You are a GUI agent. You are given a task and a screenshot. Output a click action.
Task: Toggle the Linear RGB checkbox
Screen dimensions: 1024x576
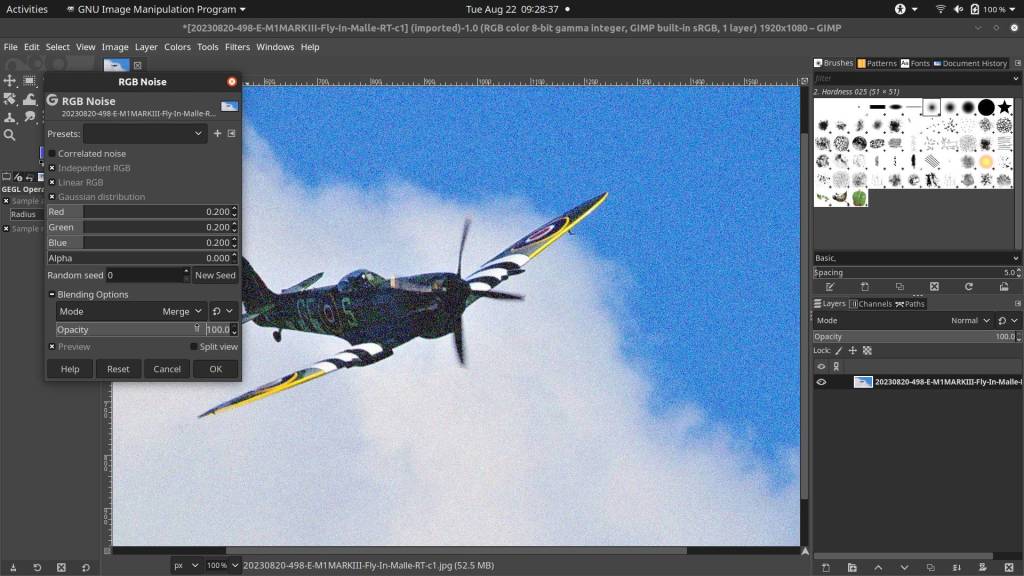click(x=52, y=182)
